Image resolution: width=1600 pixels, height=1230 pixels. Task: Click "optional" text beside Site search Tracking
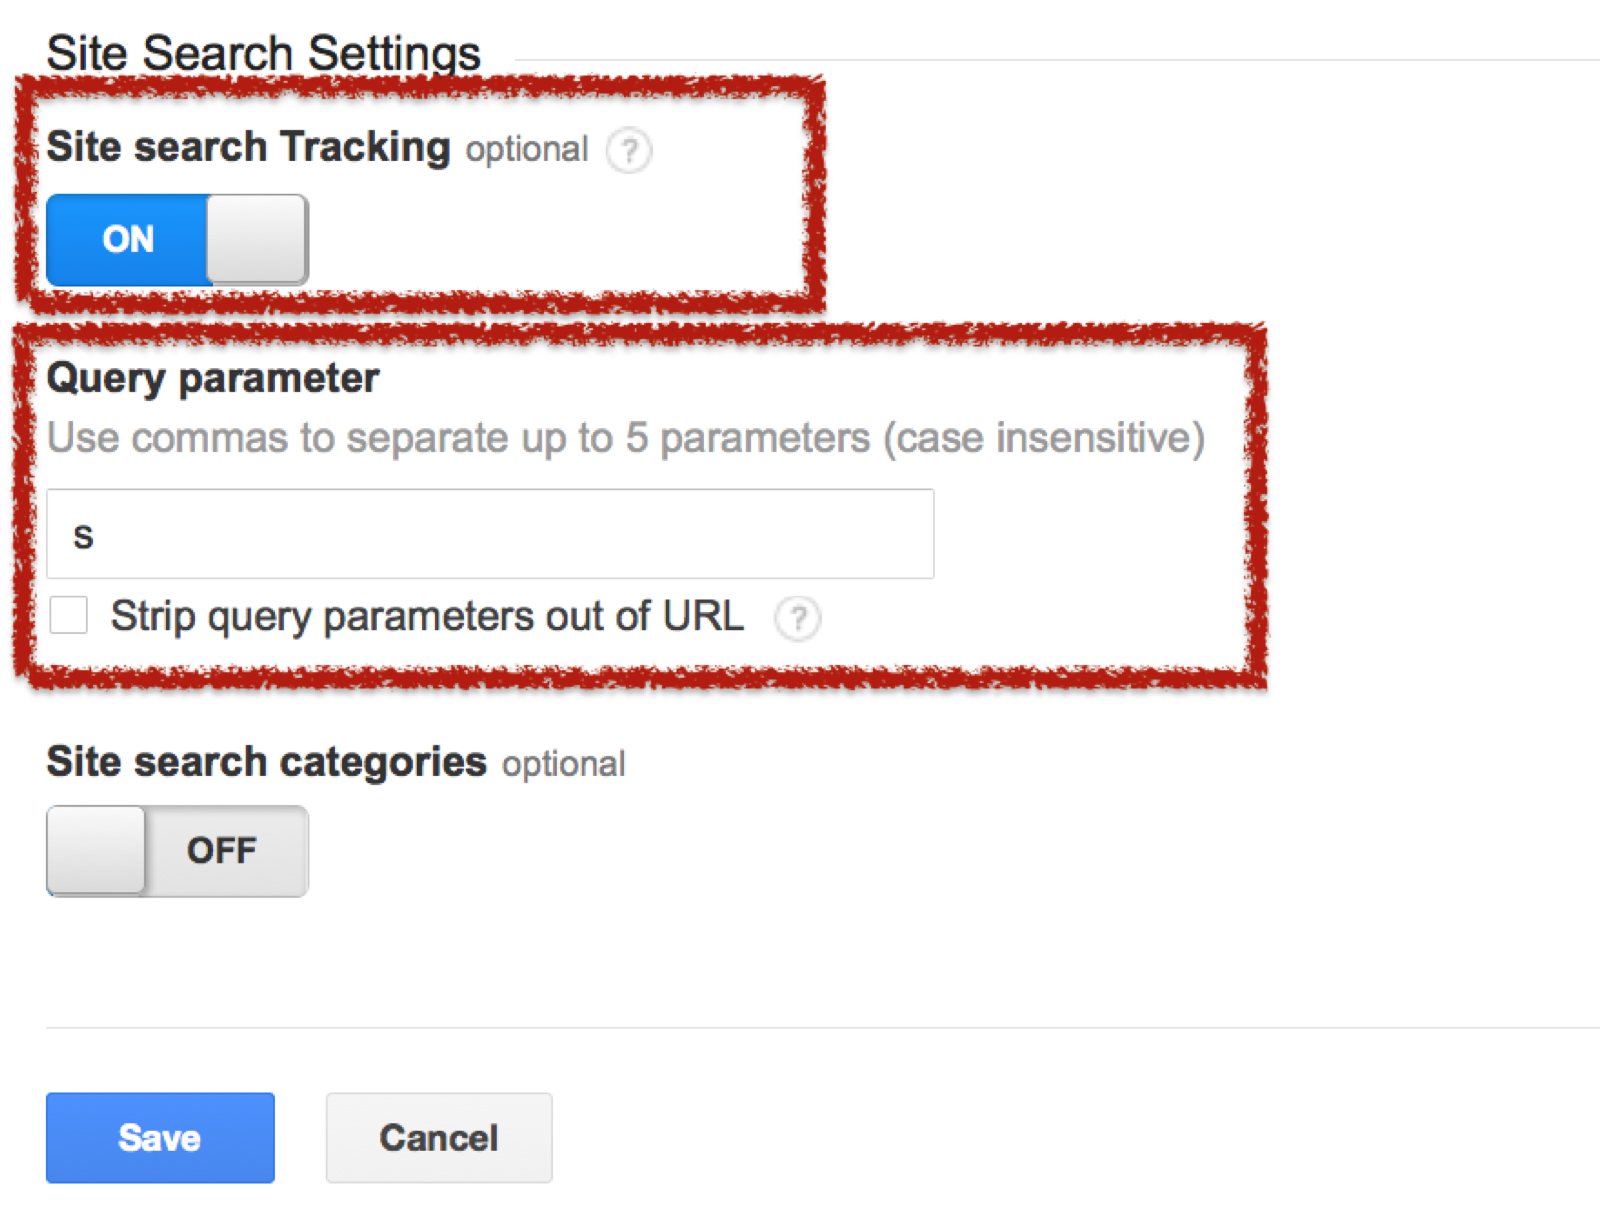pyautogui.click(x=527, y=150)
